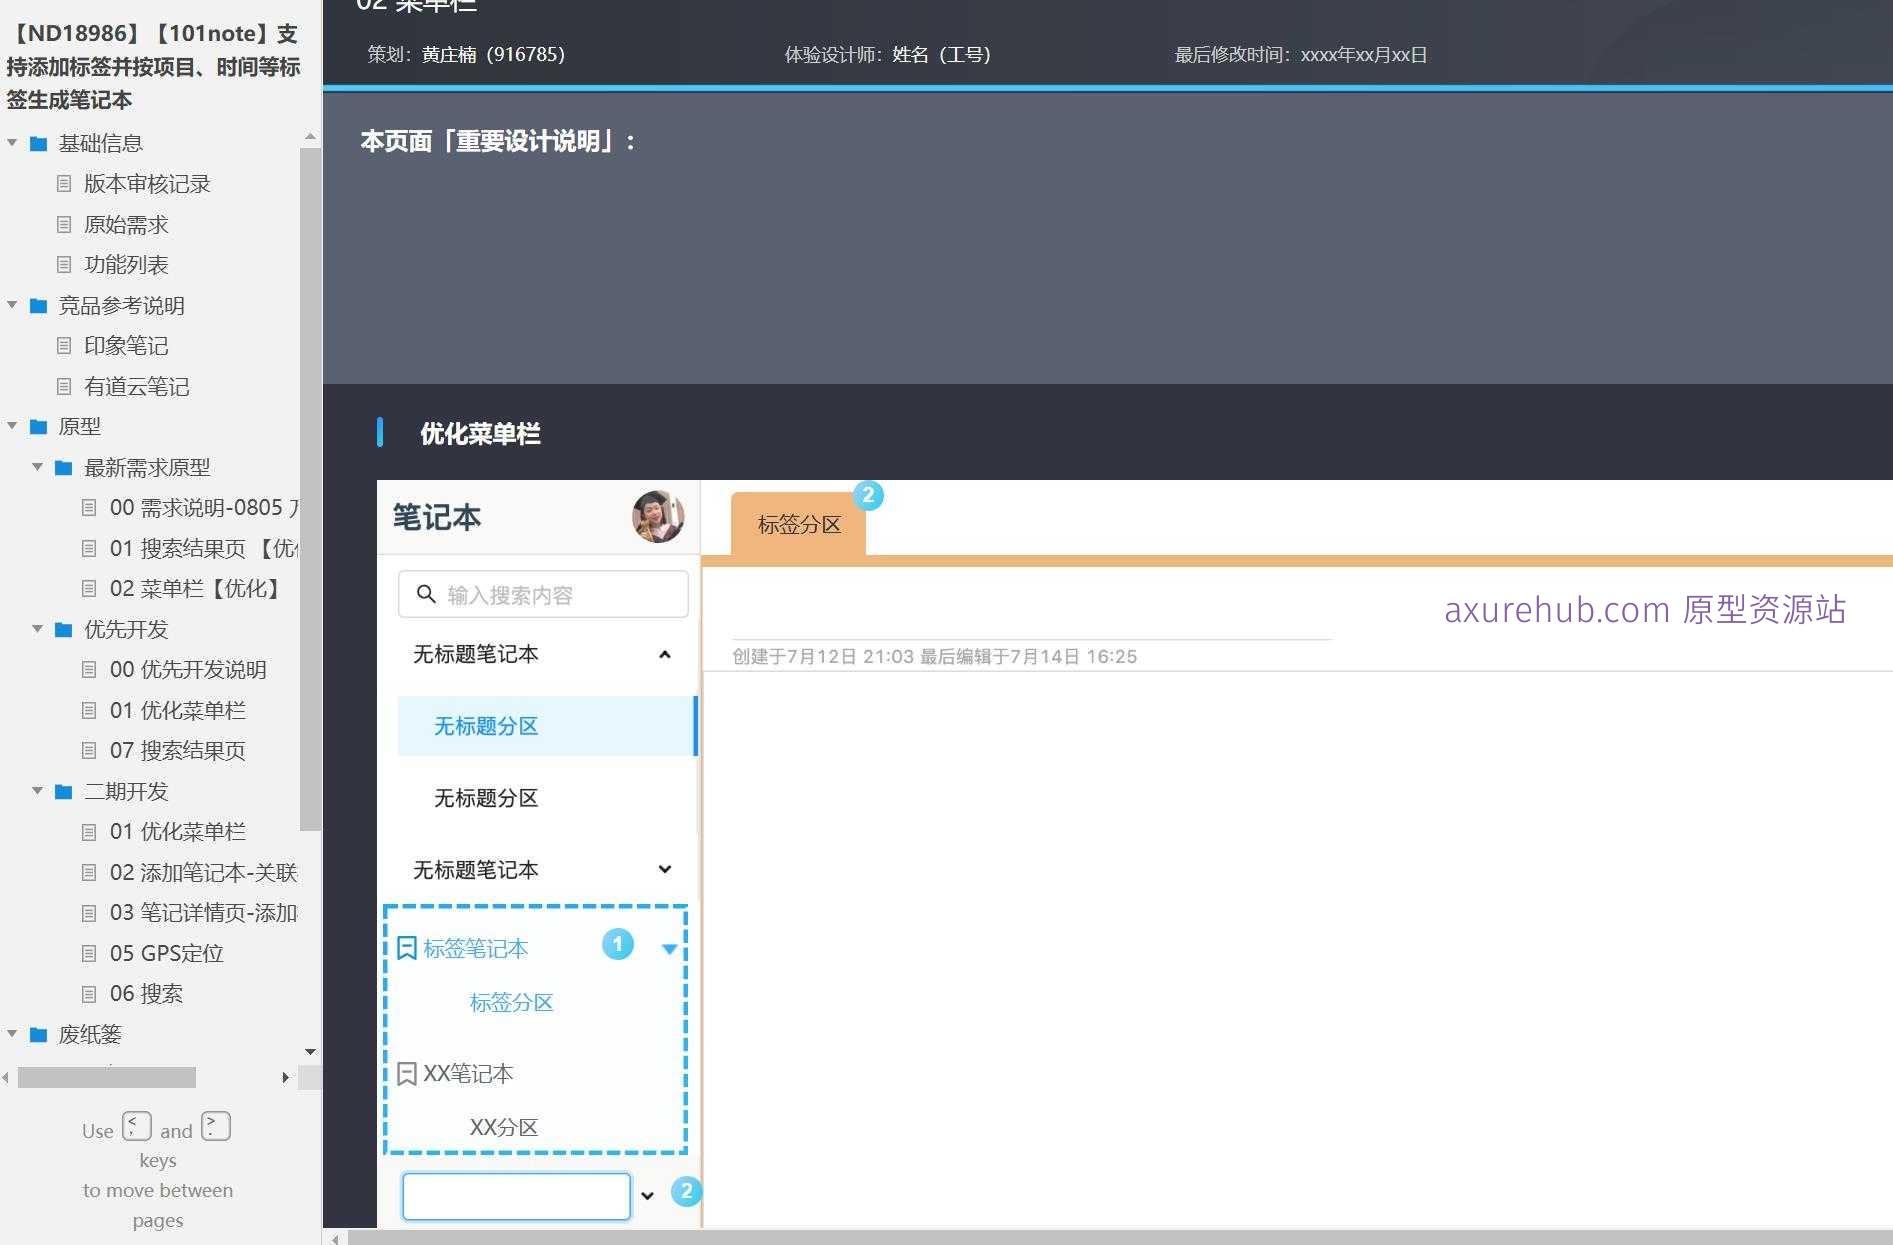Open the 原始需求 page
Viewport: 1893px width, 1245px height.
[x=126, y=224]
